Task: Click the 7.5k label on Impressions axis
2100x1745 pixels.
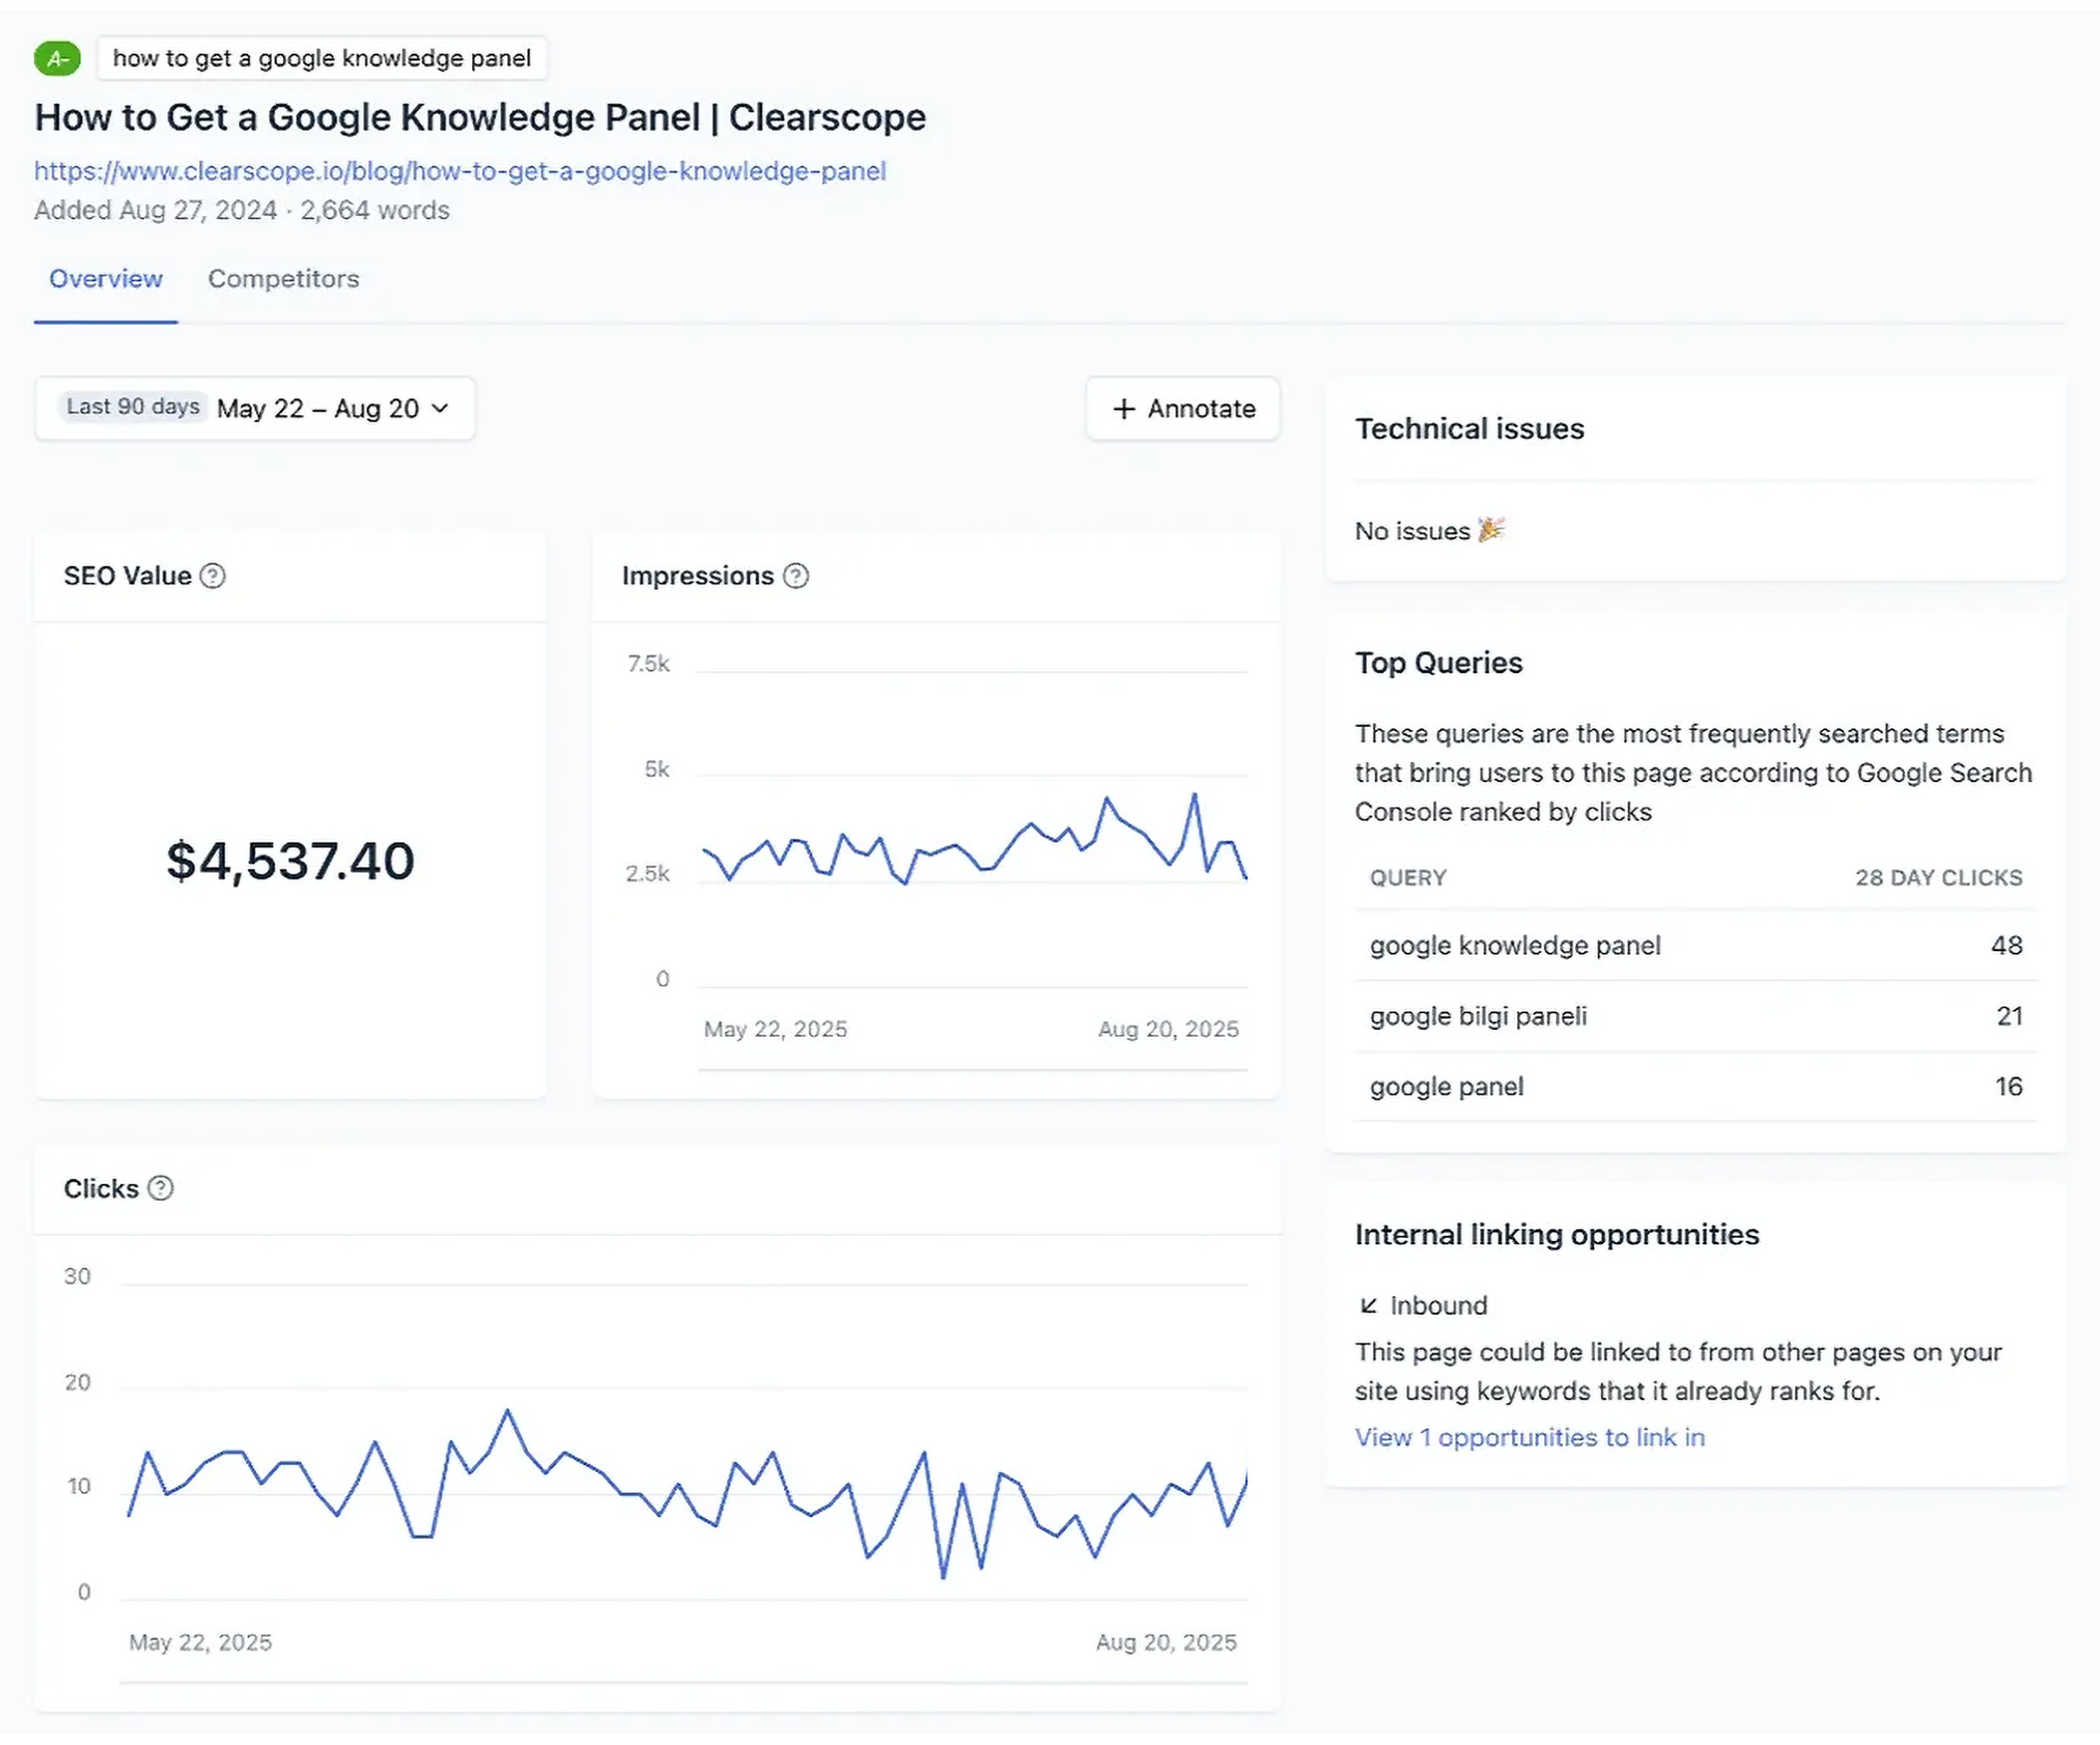Action: [x=648, y=664]
